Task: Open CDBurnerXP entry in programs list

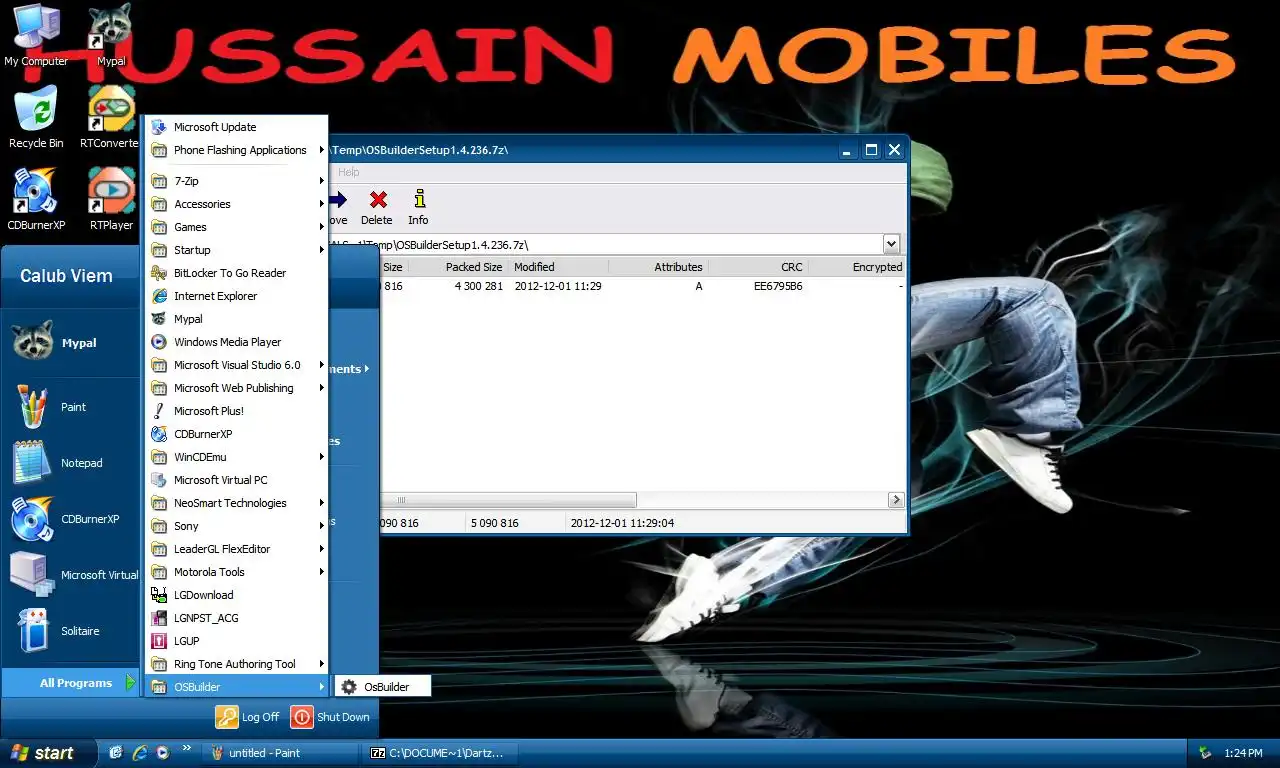Action: 237,434
